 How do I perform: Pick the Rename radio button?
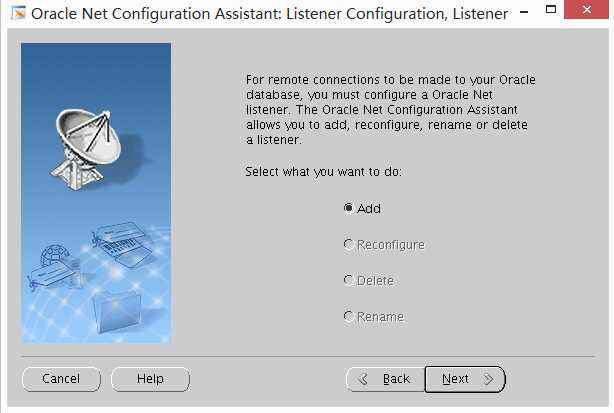[348, 316]
